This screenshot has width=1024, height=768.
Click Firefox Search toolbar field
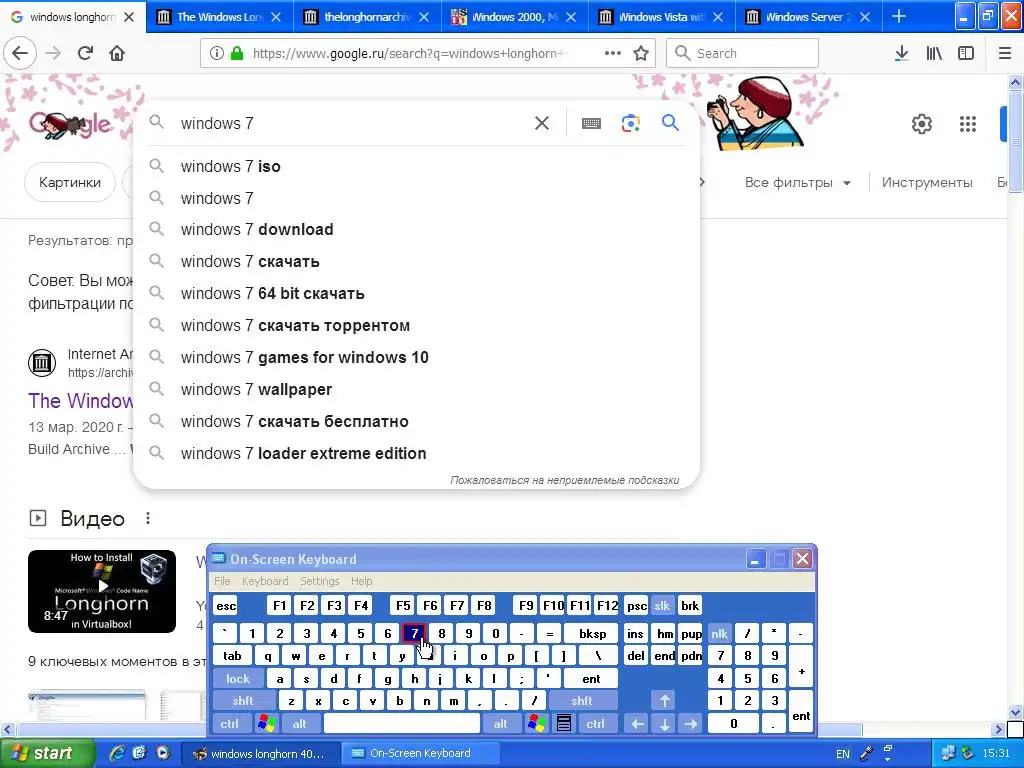pyautogui.click(x=743, y=53)
